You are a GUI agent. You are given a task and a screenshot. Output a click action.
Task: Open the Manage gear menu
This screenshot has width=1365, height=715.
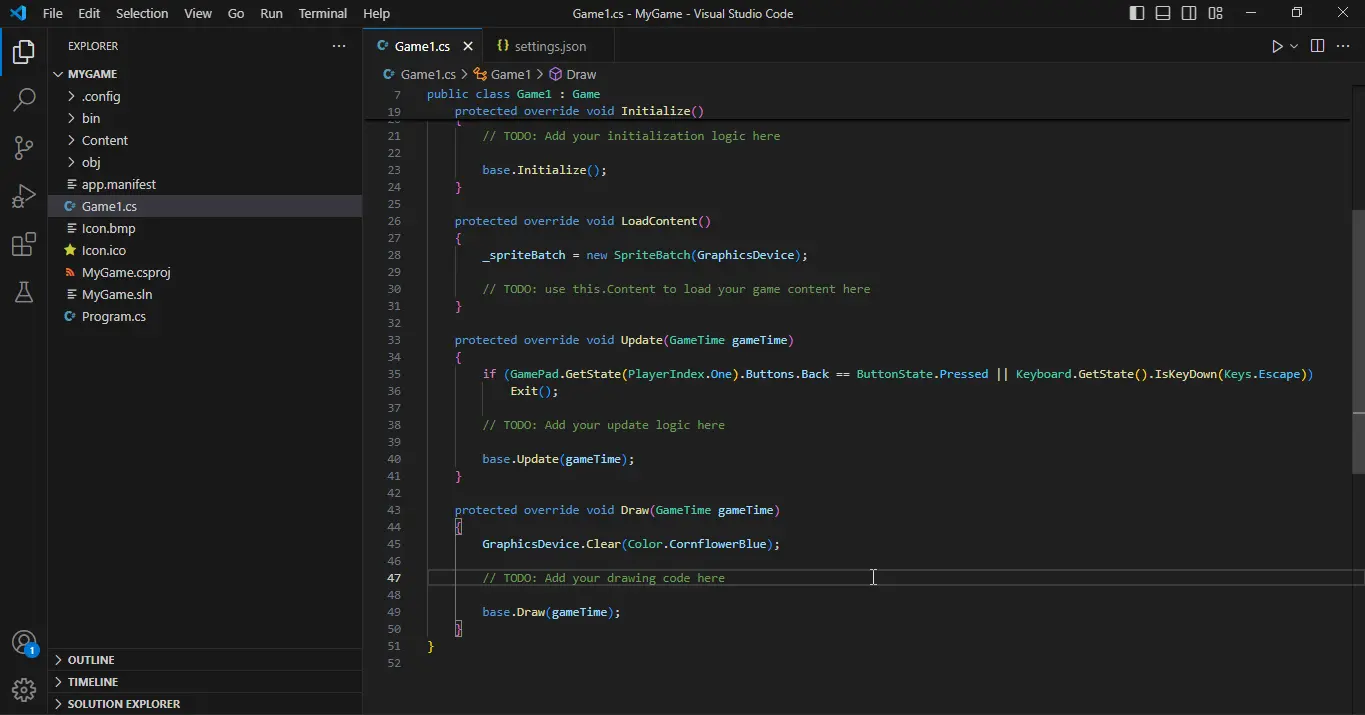[x=24, y=690]
